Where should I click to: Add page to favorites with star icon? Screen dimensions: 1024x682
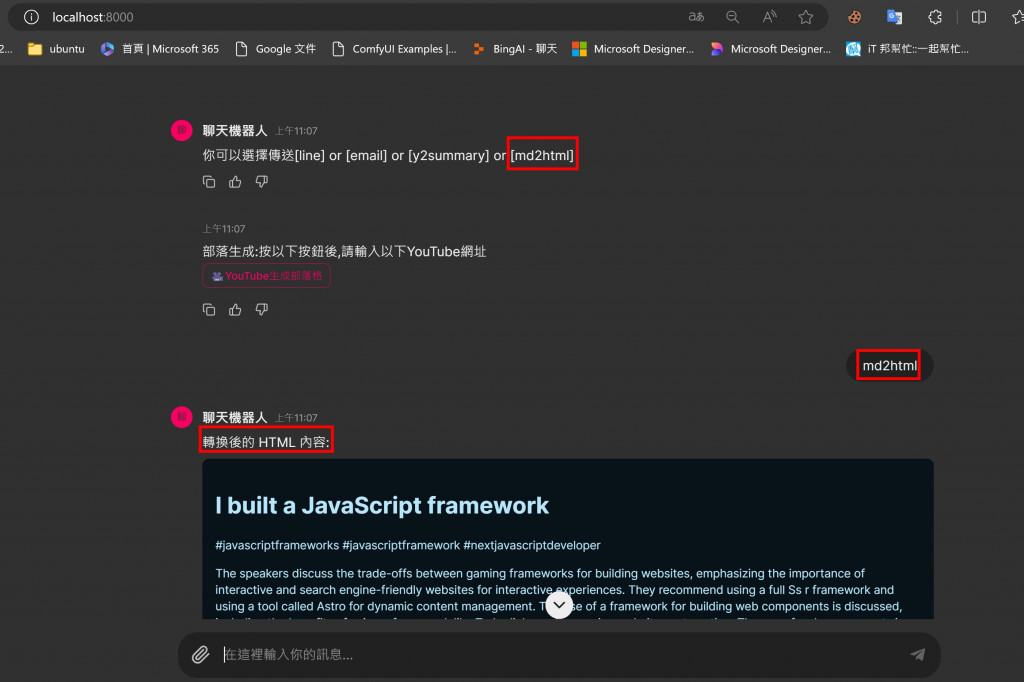click(806, 17)
